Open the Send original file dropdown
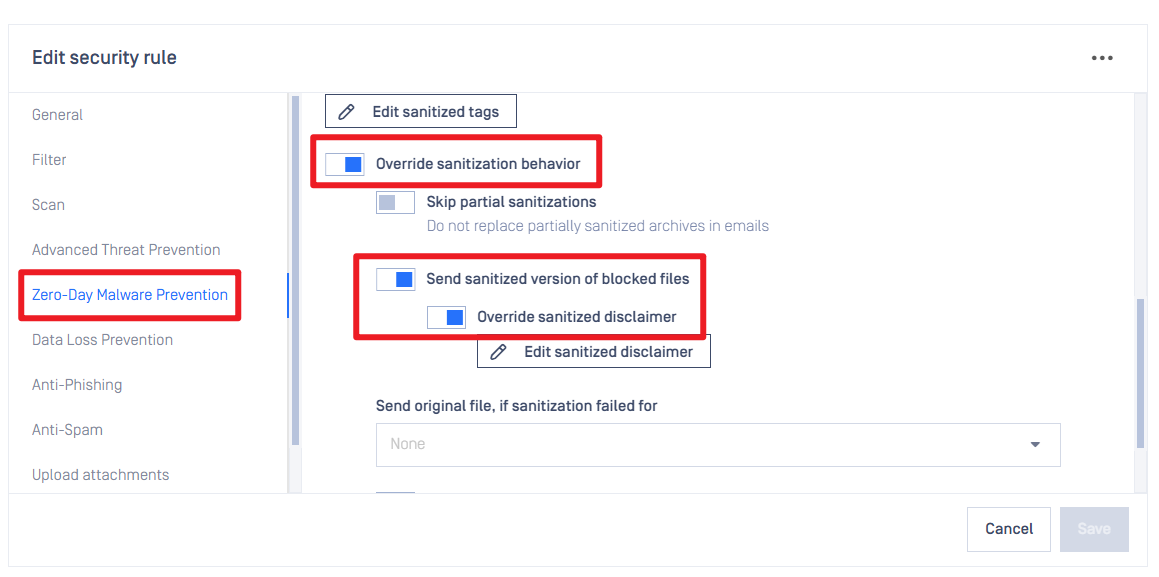The width and height of the screenshot is (1159, 577). [718, 445]
